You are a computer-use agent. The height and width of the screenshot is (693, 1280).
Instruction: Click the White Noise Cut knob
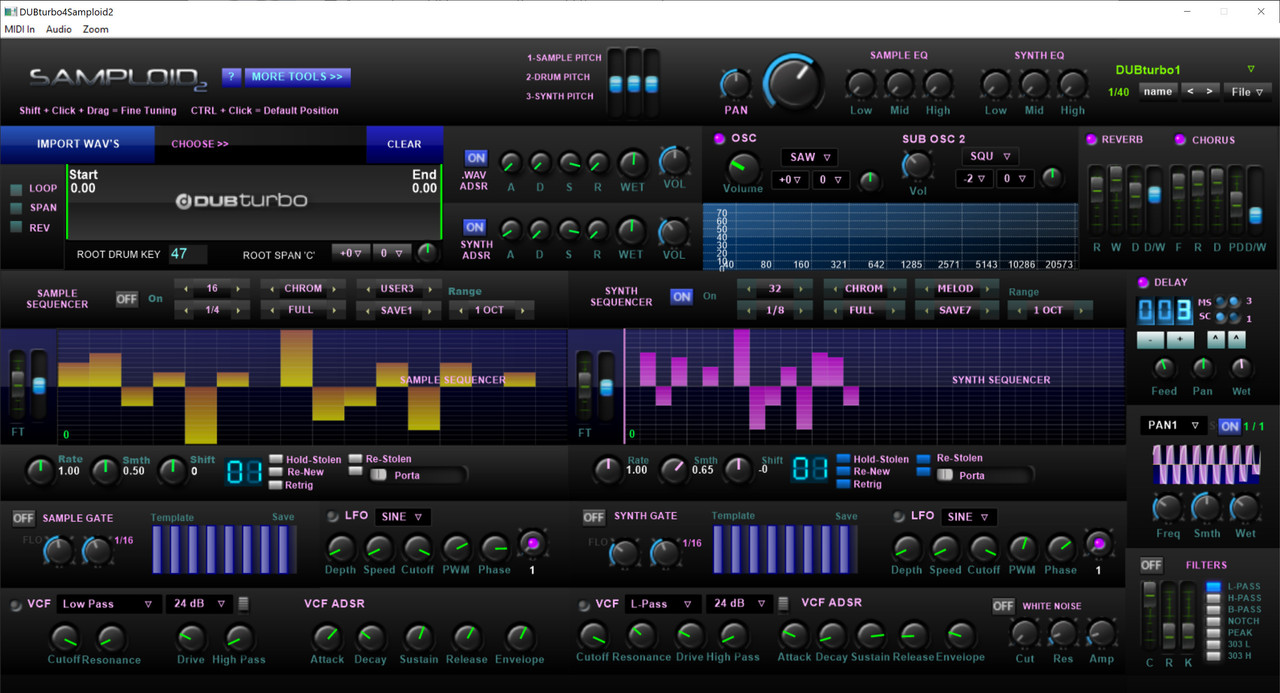click(x=1025, y=633)
